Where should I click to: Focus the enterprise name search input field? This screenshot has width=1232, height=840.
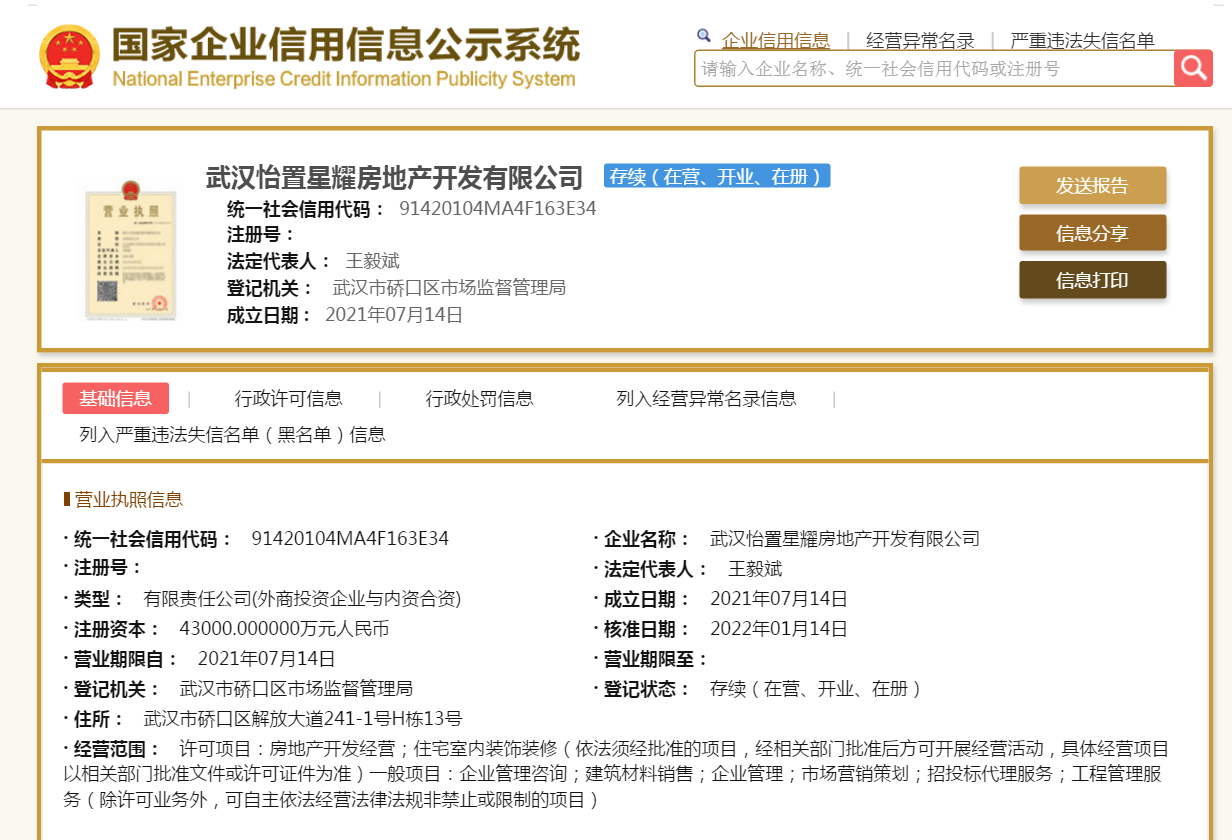[934, 68]
